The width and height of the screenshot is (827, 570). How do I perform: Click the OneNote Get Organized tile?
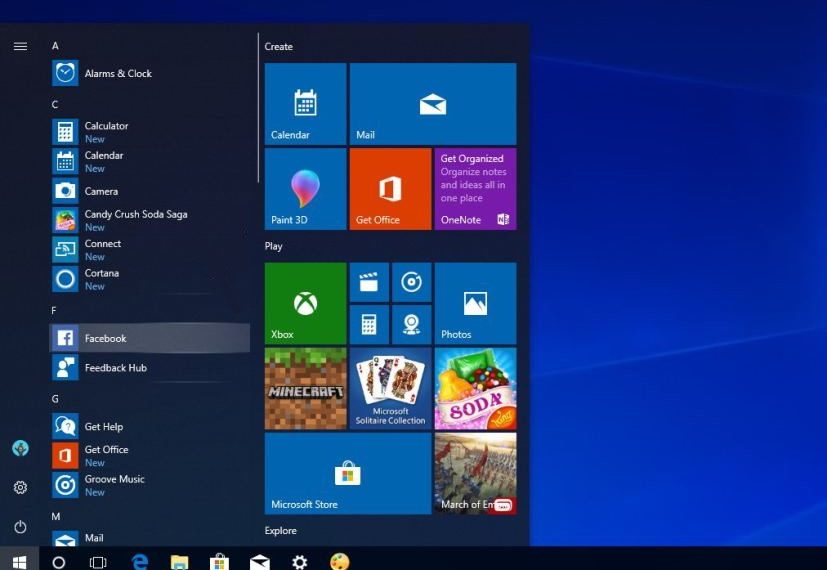click(x=475, y=188)
